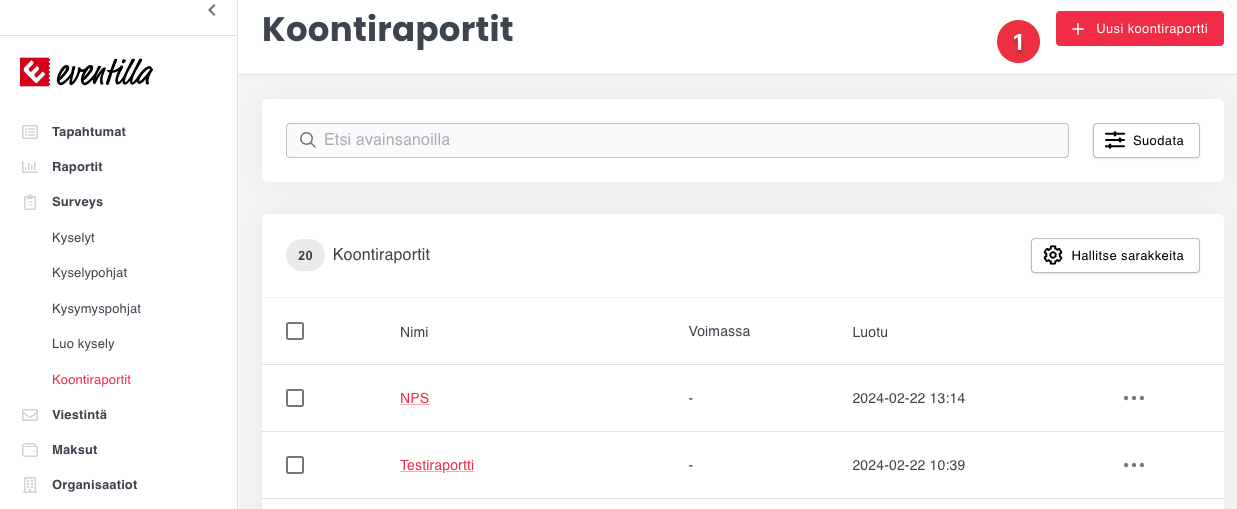Collapse the sidebar with the chevron arrow
Viewport: 1237px width, 509px height.
pos(212,10)
